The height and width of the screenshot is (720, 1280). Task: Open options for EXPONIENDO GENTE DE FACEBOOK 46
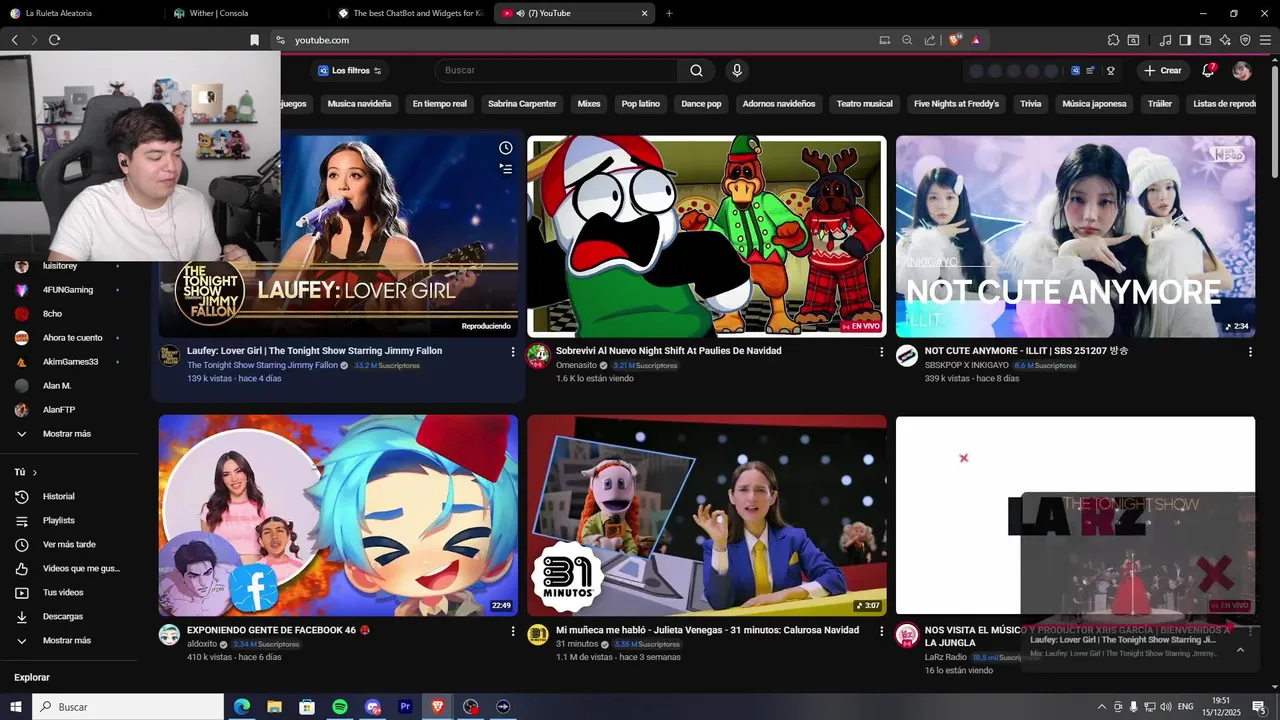pos(513,631)
